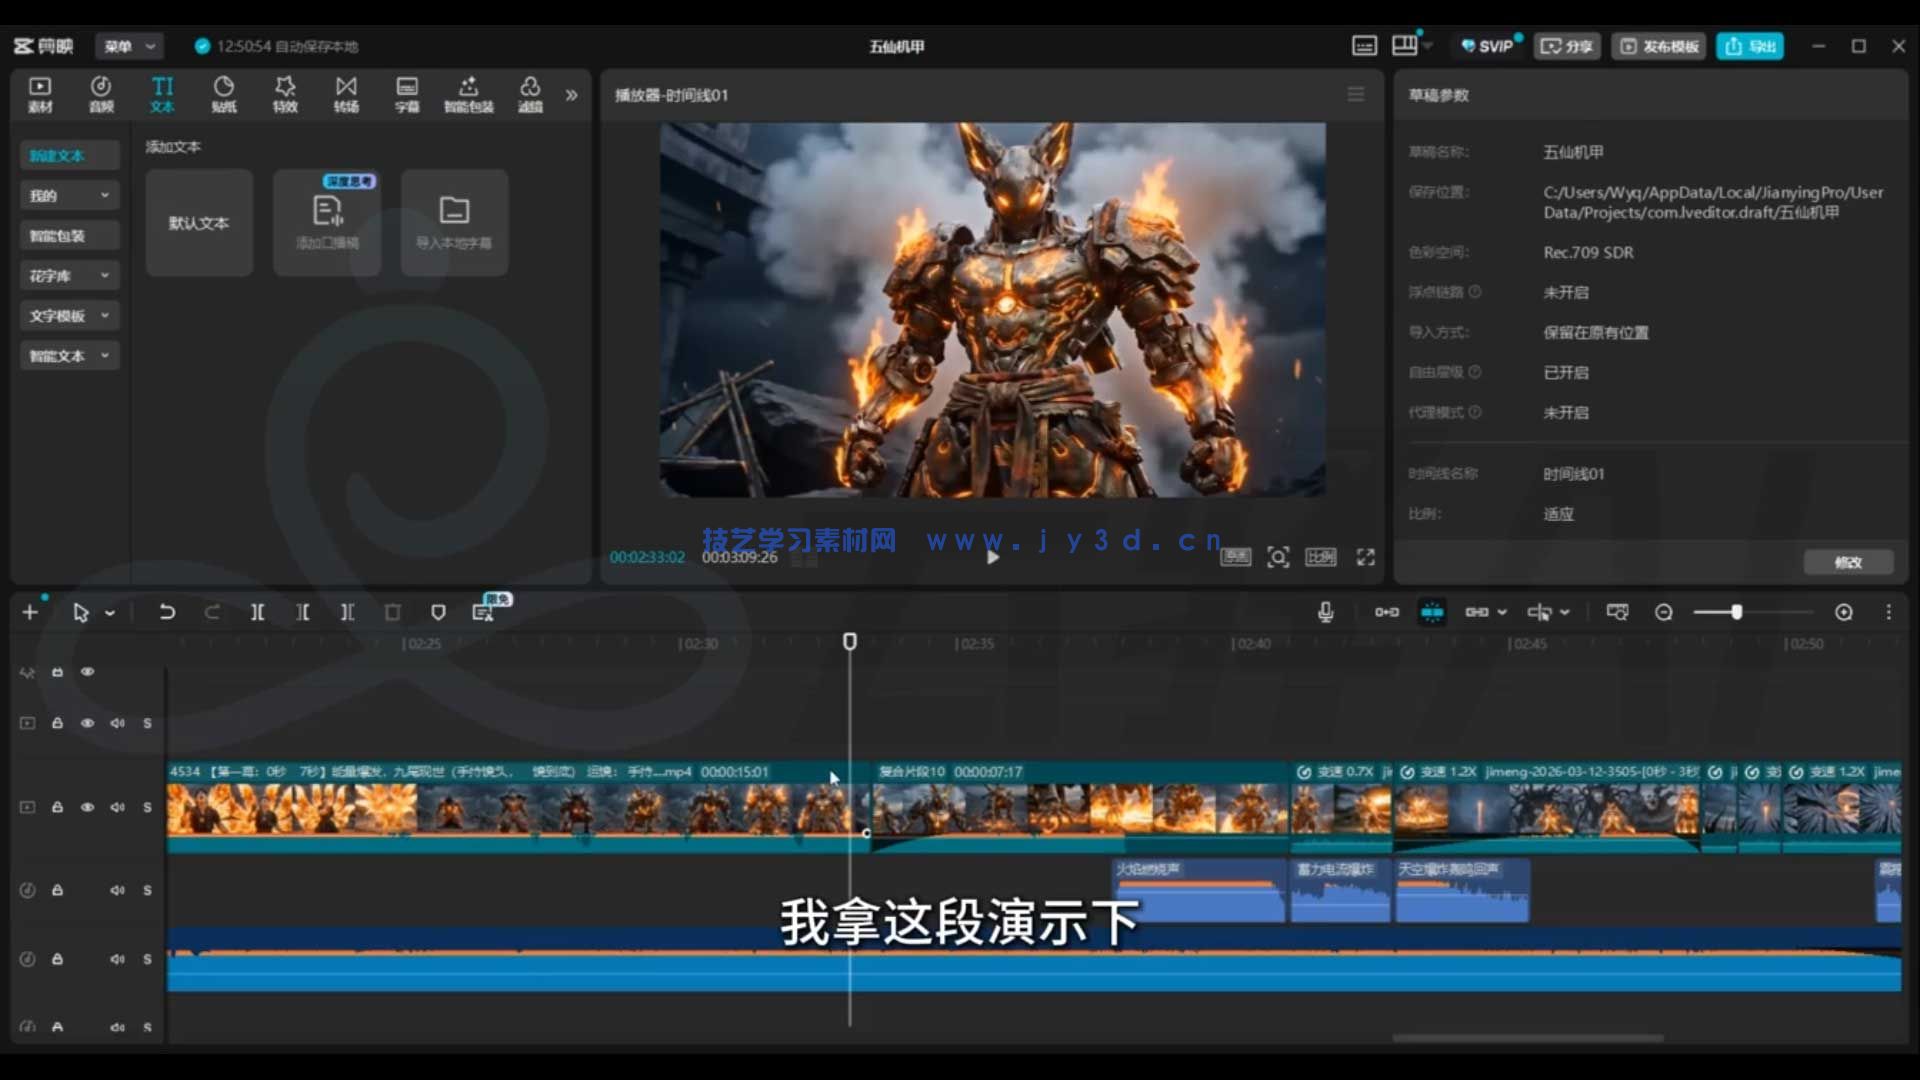Viewport: 1920px width, 1080px height.
Task: Expand the 花字库 category dropdown
Action: (104, 275)
